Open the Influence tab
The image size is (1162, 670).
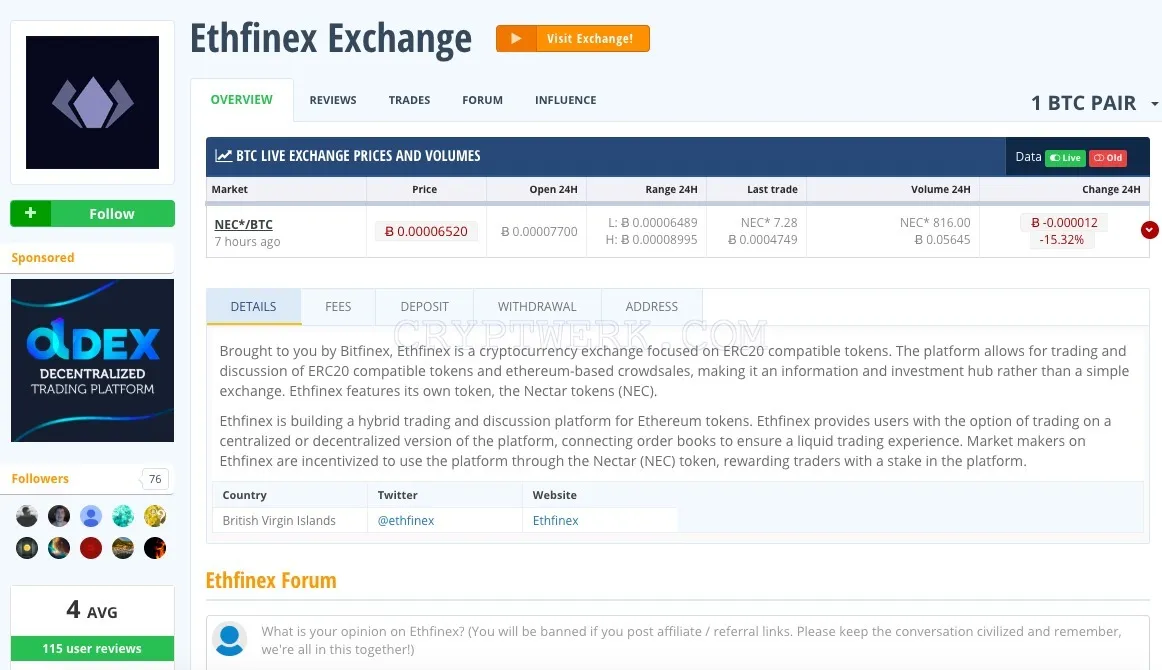pos(565,100)
